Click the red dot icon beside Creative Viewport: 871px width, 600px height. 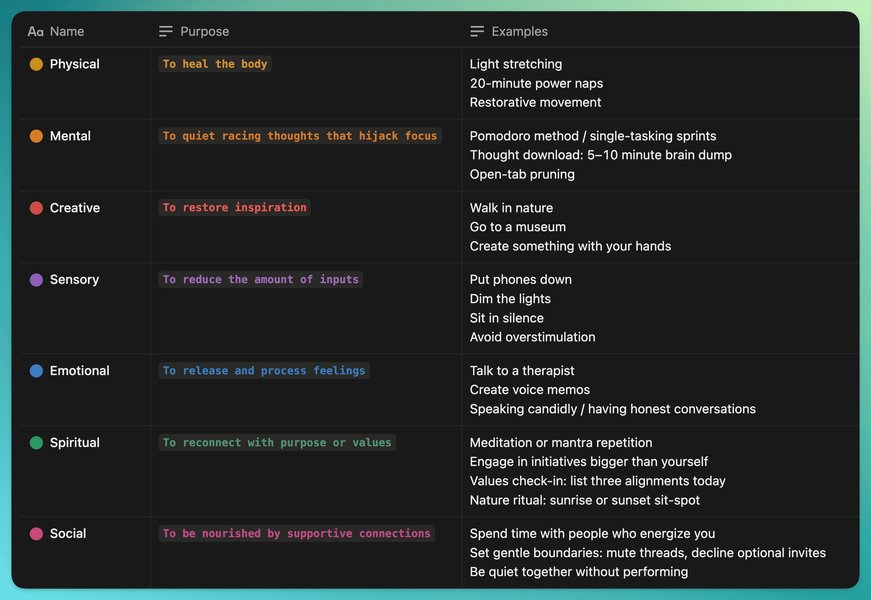click(x=37, y=208)
